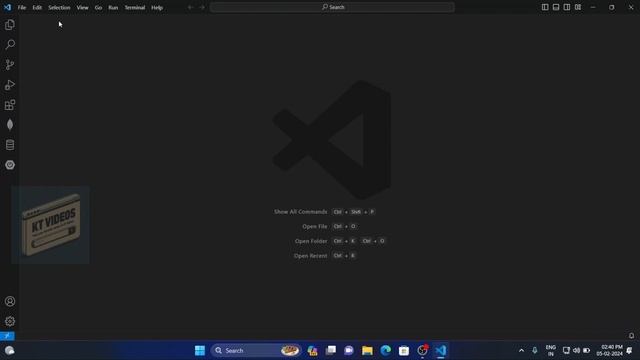Click the taskbar Search box
640x360 pixels.
[256, 350]
